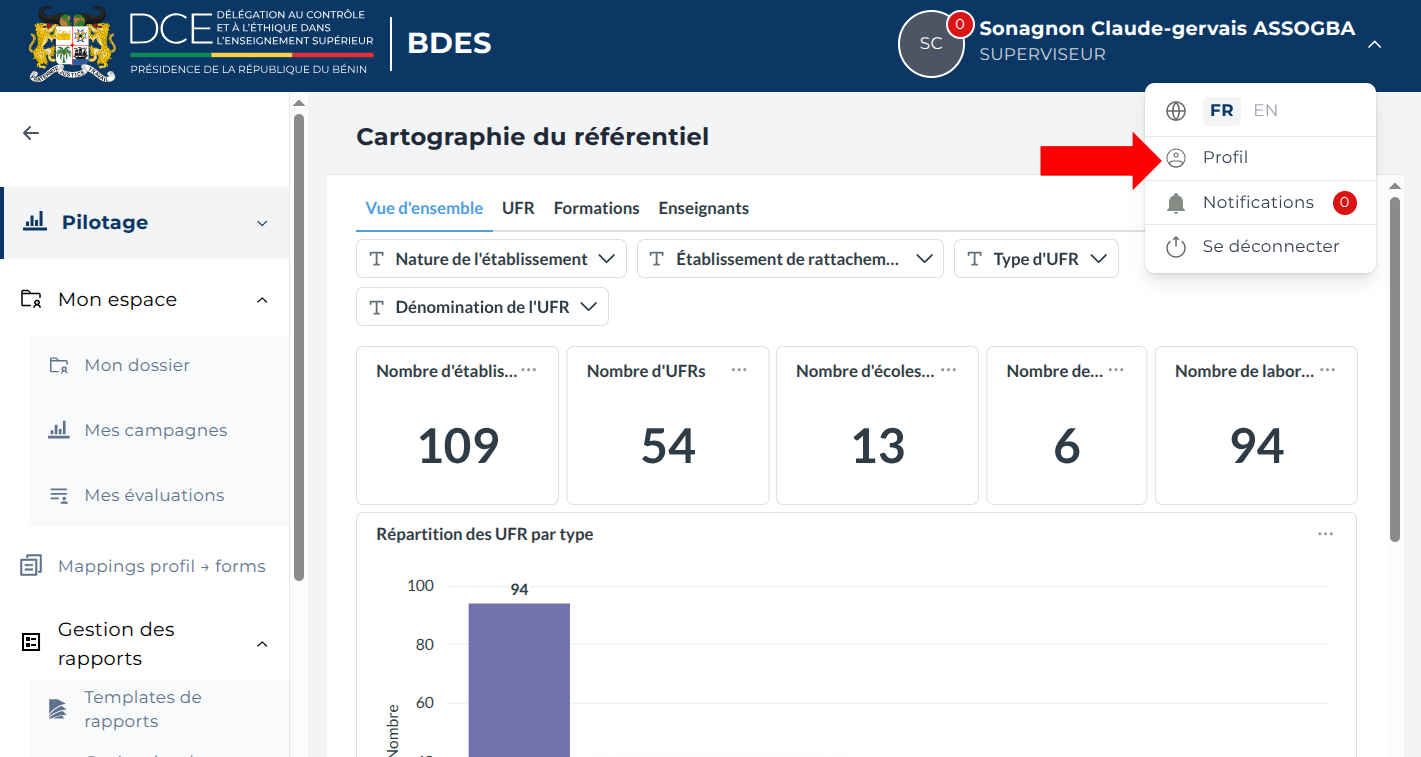Select the Vue d'ensemble tab
The width and height of the screenshot is (1421, 757).
(424, 208)
